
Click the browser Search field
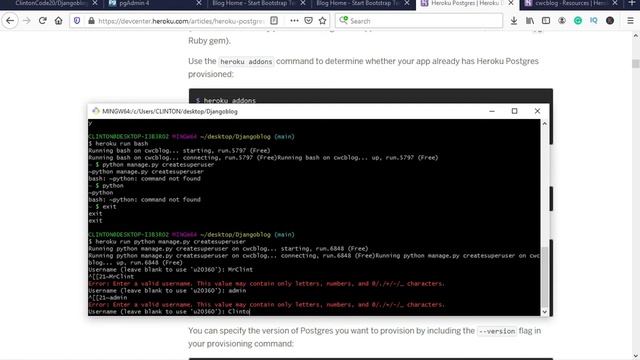pyautogui.click(x=419, y=21)
